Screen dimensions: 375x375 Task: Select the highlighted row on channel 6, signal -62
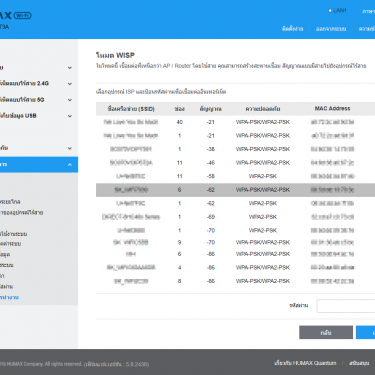click(x=235, y=190)
